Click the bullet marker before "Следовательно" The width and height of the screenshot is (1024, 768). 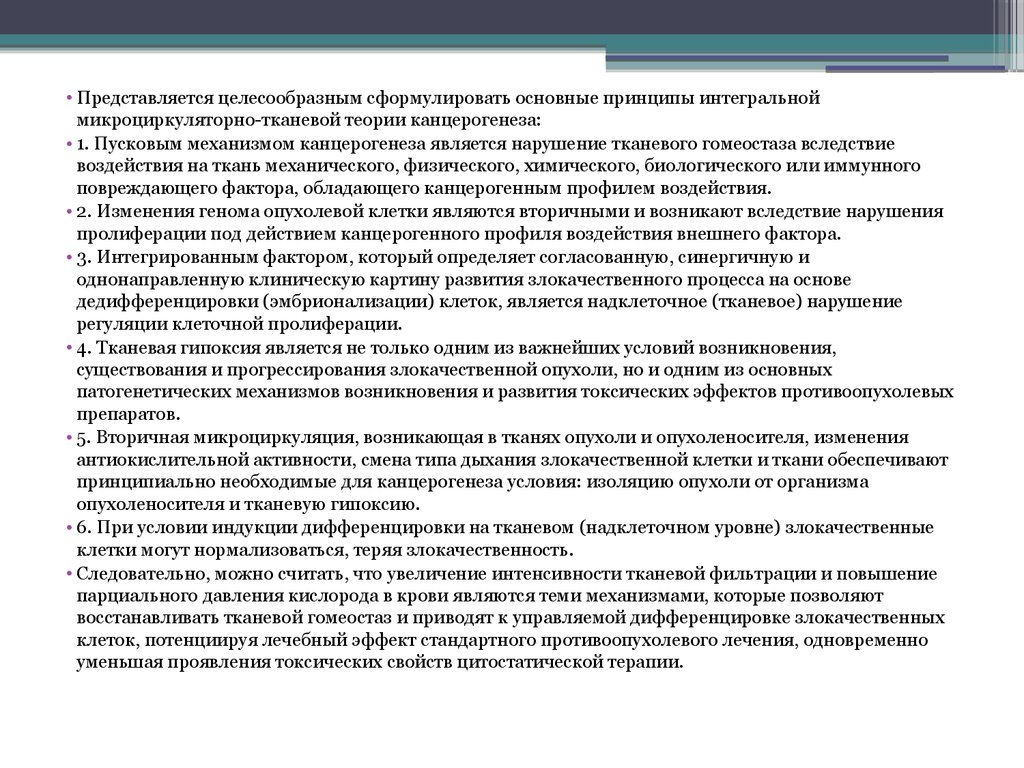(x=70, y=573)
